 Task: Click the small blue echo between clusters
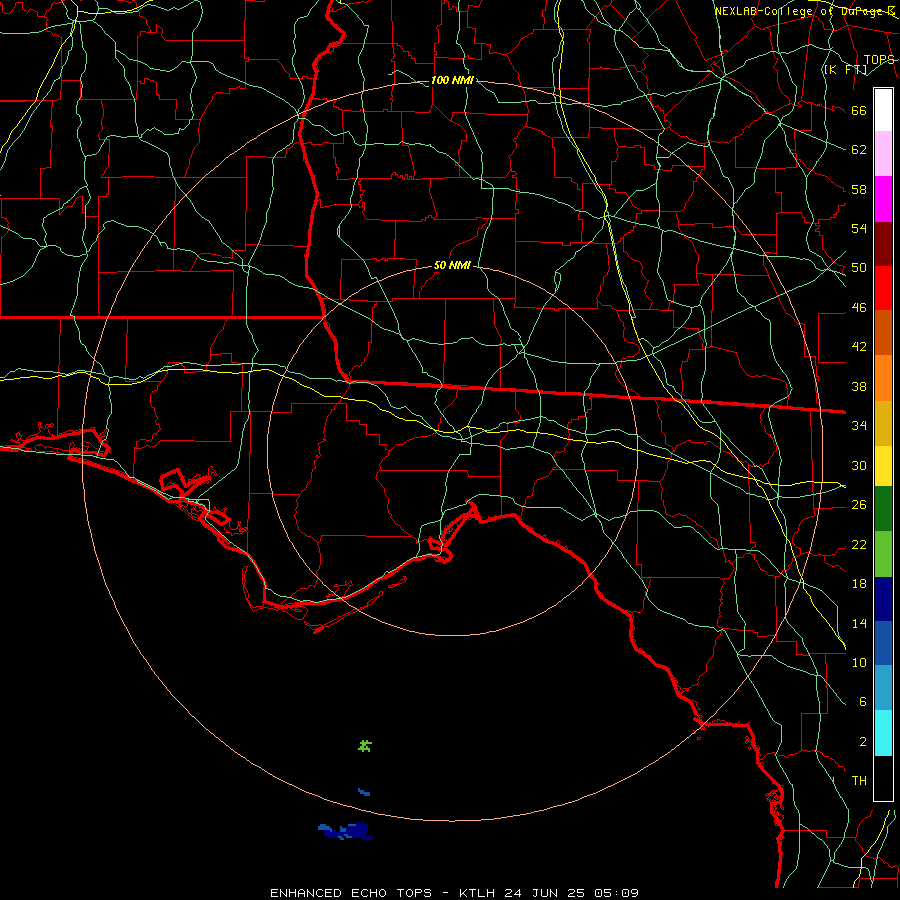(x=364, y=792)
